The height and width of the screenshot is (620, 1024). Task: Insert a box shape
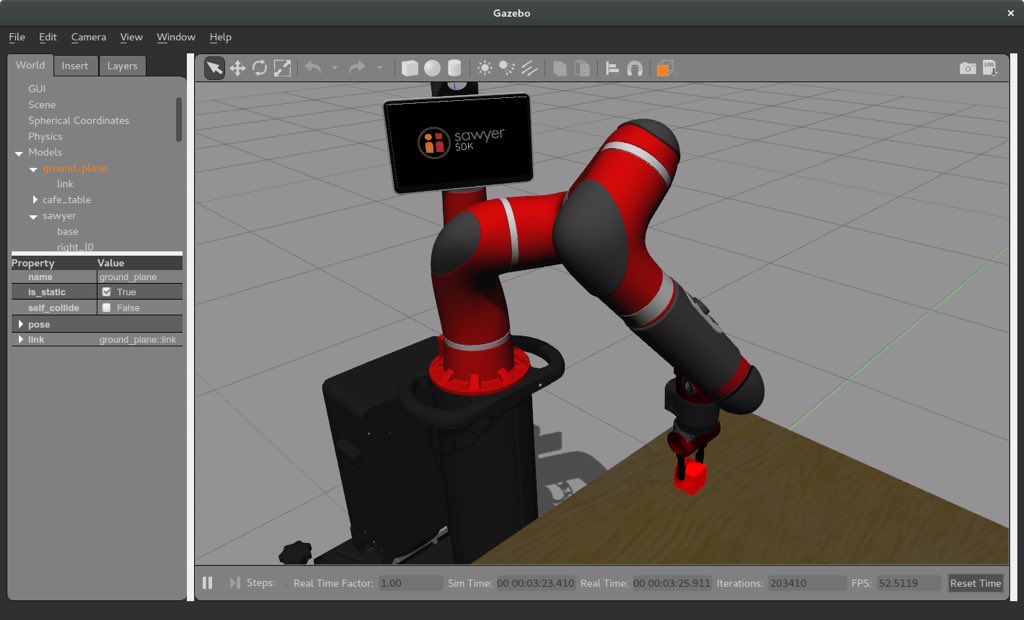point(409,68)
